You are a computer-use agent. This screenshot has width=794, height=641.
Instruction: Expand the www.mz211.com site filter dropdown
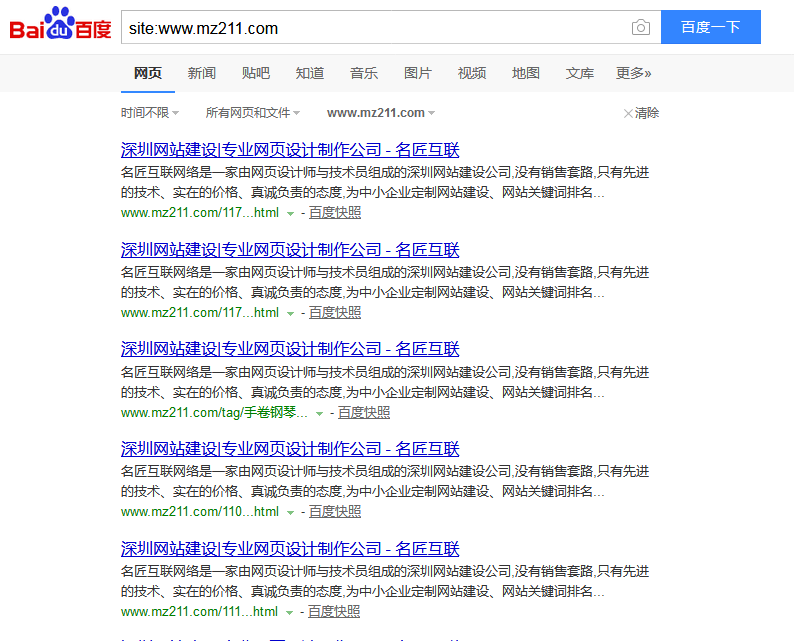(x=380, y=113)
